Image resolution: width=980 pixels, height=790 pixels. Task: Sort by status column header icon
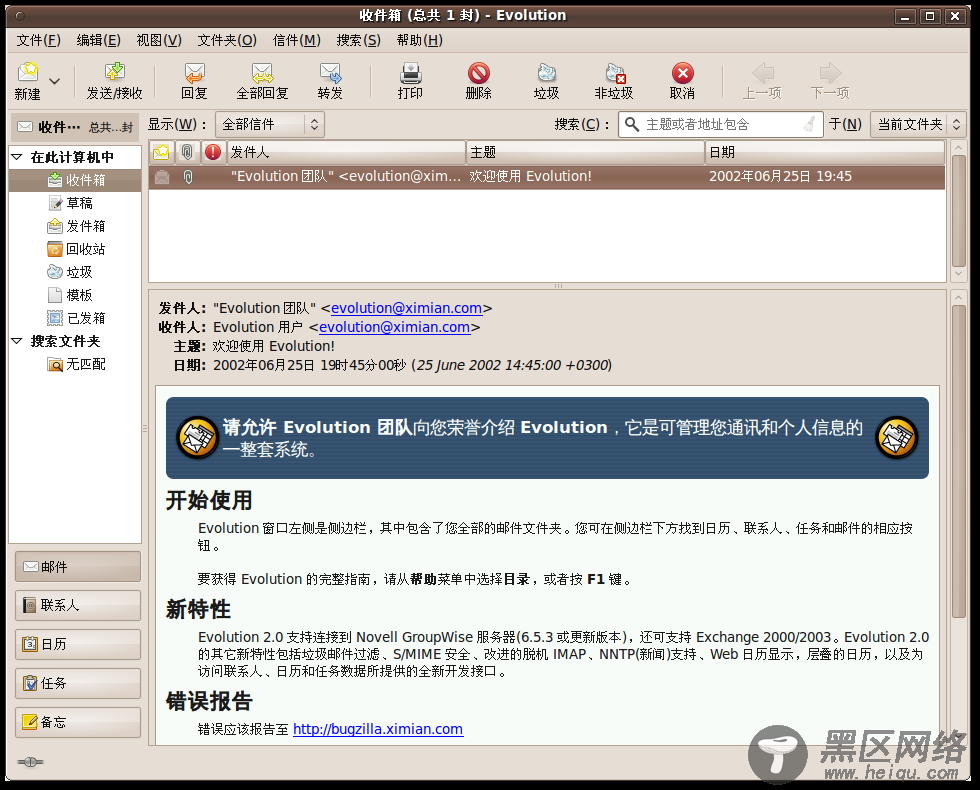pyautogui.click(x=161, y=152)
